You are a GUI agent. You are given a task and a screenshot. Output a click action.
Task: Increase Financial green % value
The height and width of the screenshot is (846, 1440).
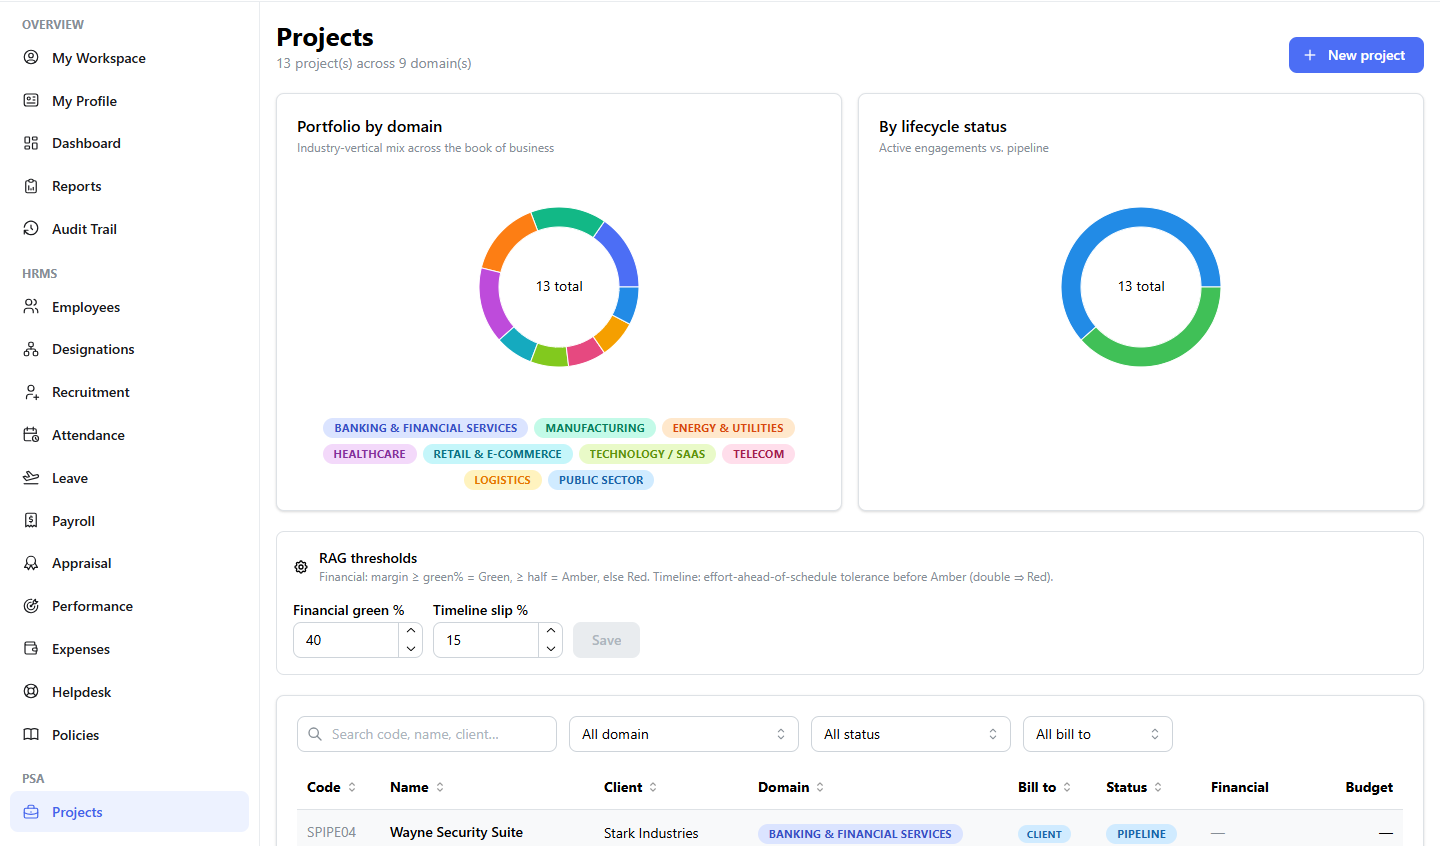tap(411, 631)
